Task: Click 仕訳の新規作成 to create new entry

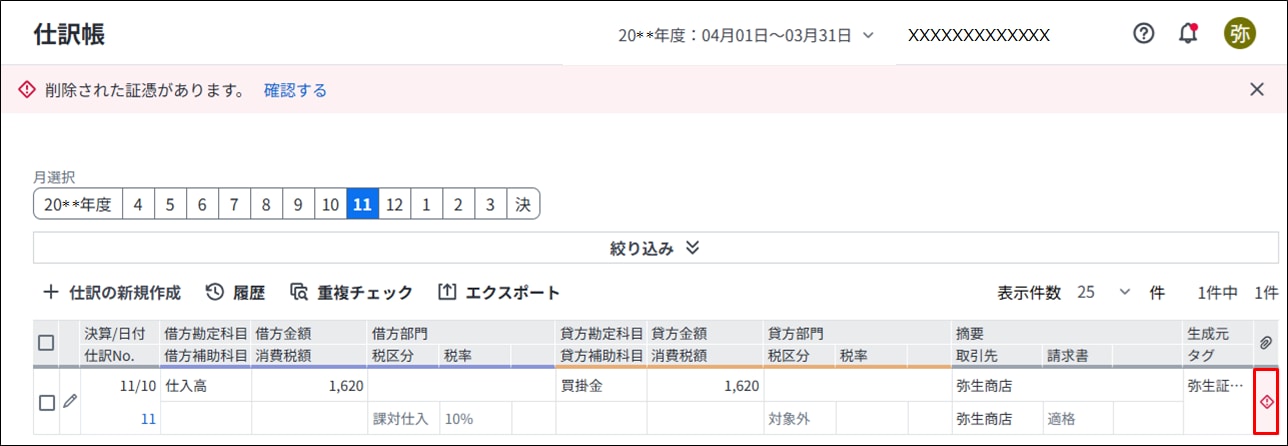Action: (112, 293)
